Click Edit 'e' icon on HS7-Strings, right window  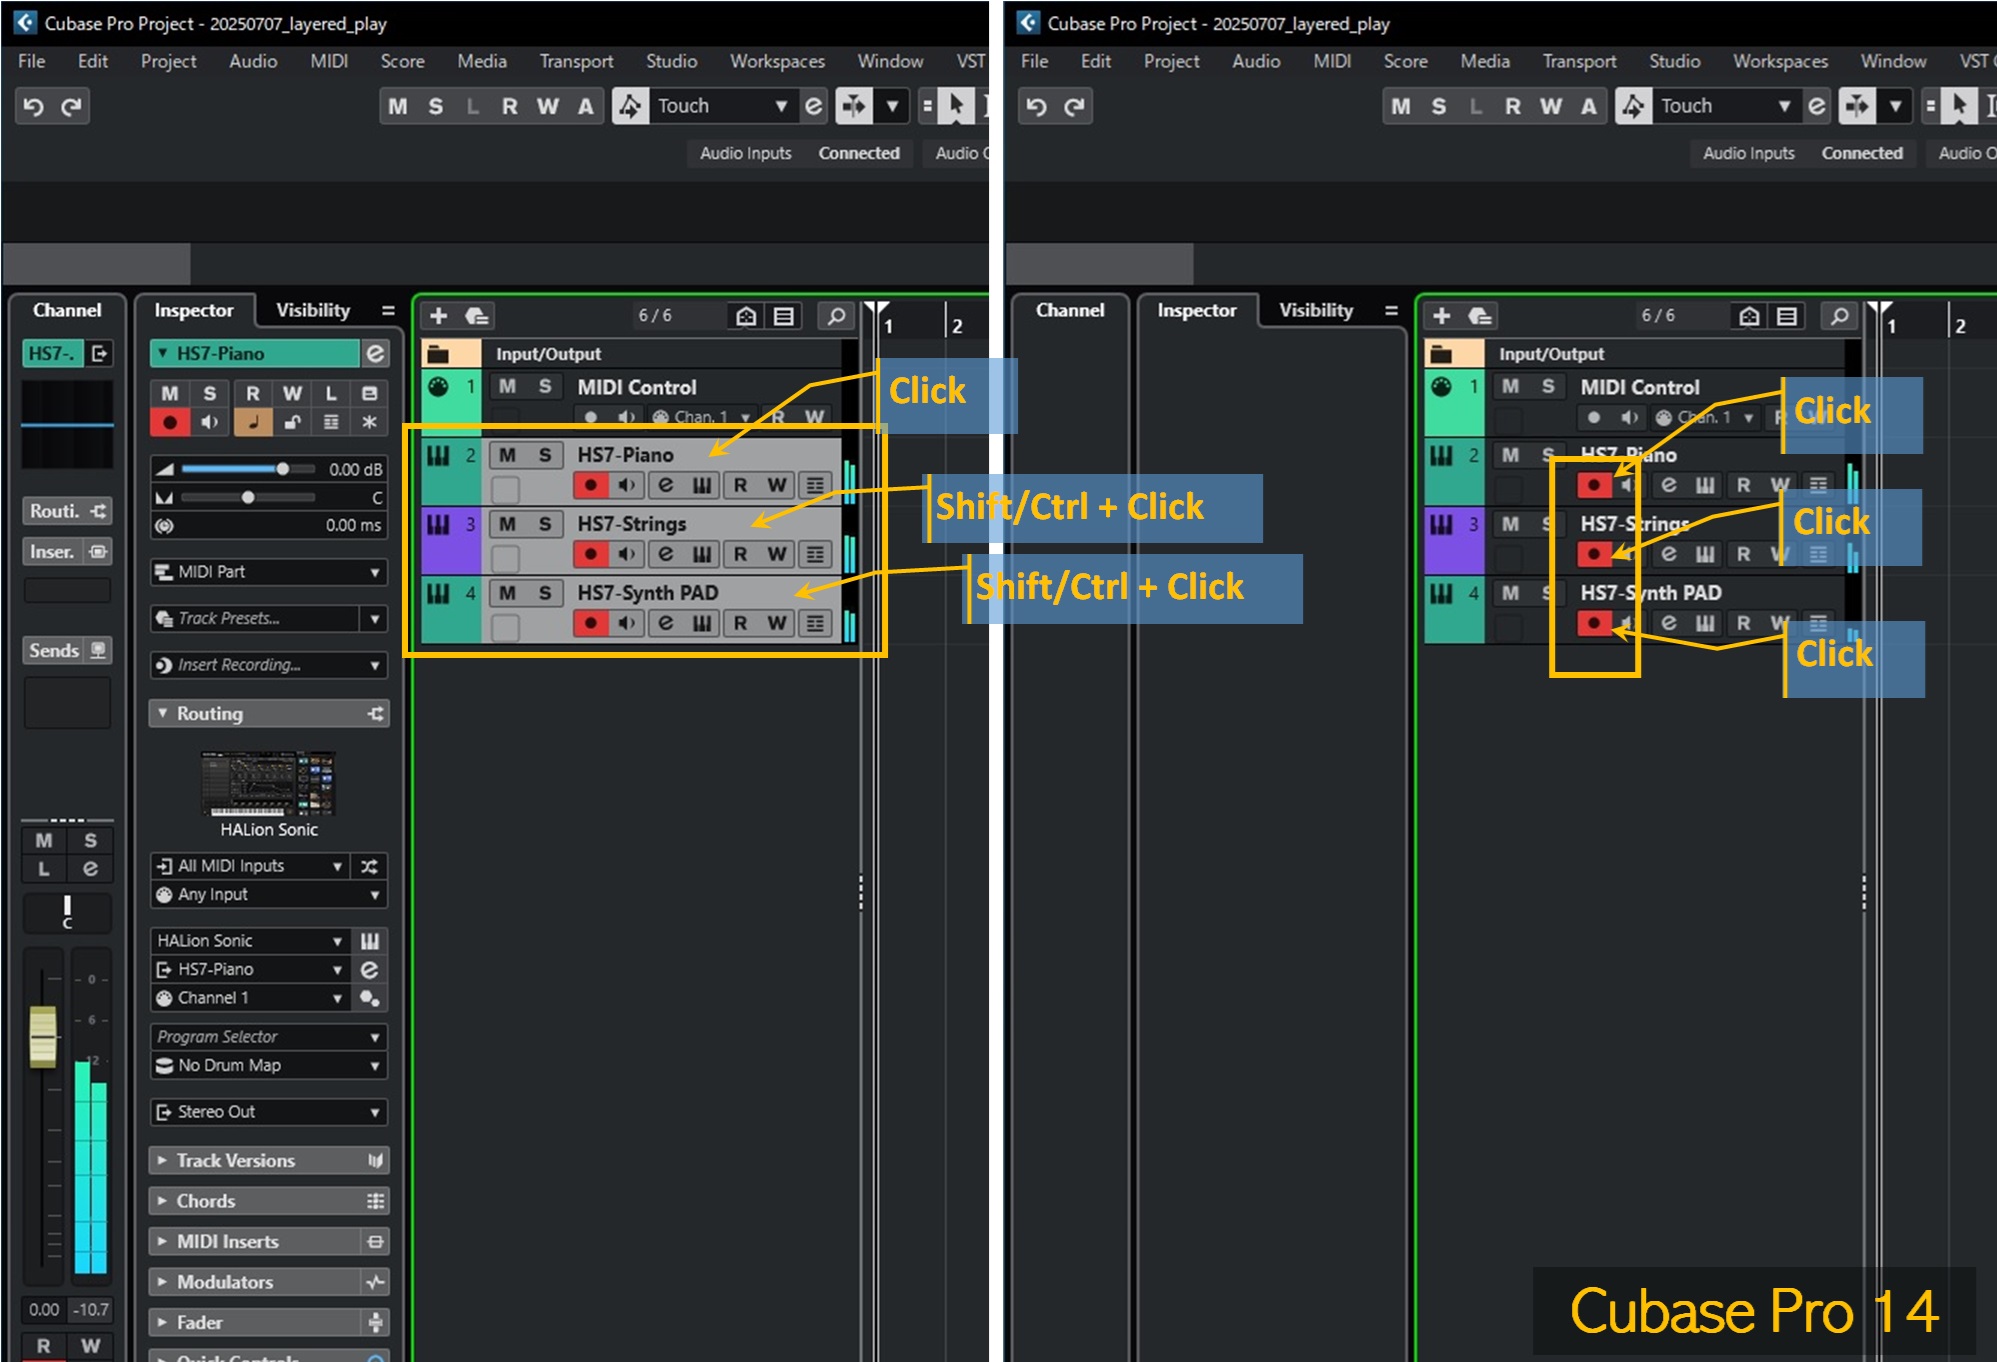tap(1668, 554)
